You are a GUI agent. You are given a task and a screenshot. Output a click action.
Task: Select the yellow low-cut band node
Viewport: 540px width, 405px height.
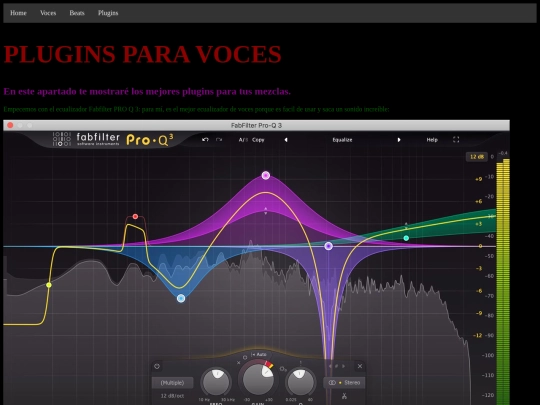click(49, 285)
